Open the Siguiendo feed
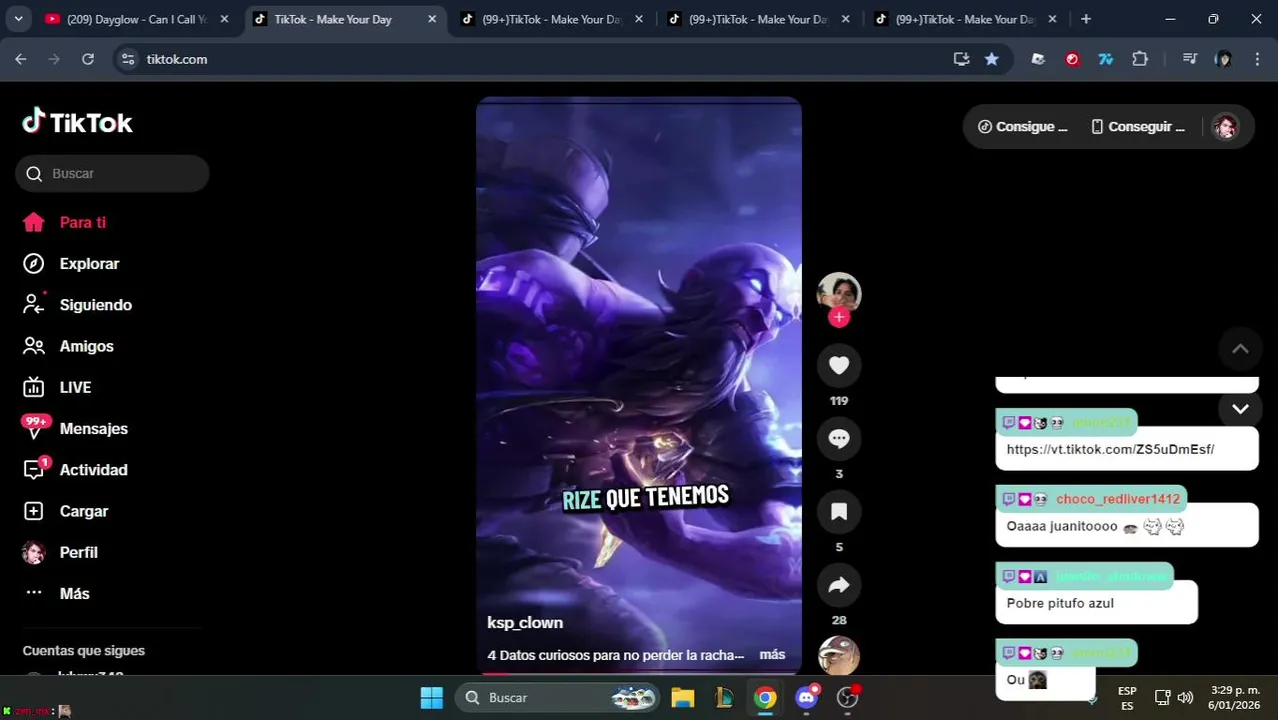The image size is (1278, 720). point(77,305)
